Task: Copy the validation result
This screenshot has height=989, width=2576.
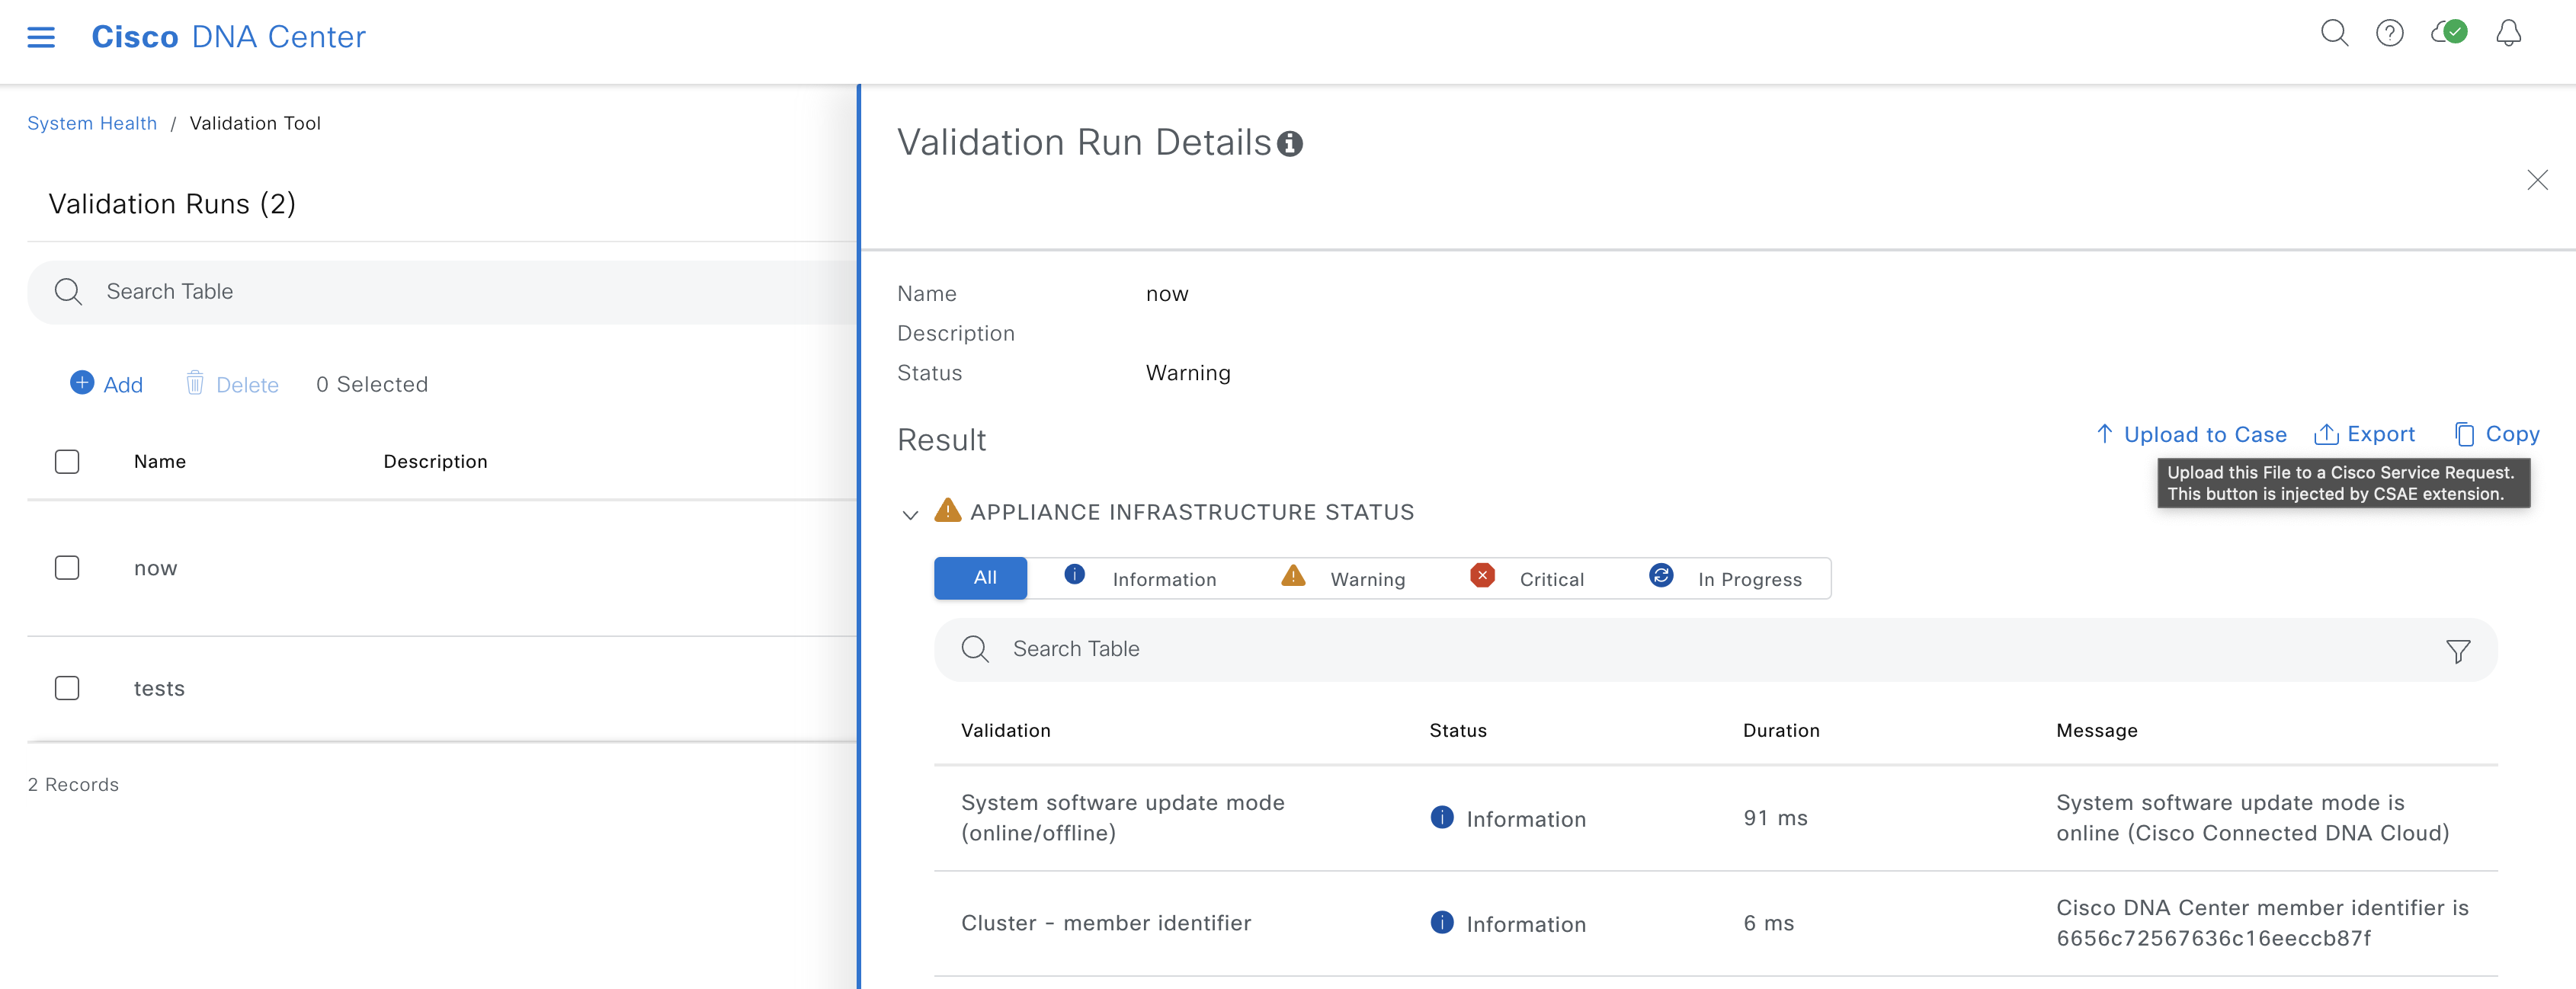Action: point(2496,434)
